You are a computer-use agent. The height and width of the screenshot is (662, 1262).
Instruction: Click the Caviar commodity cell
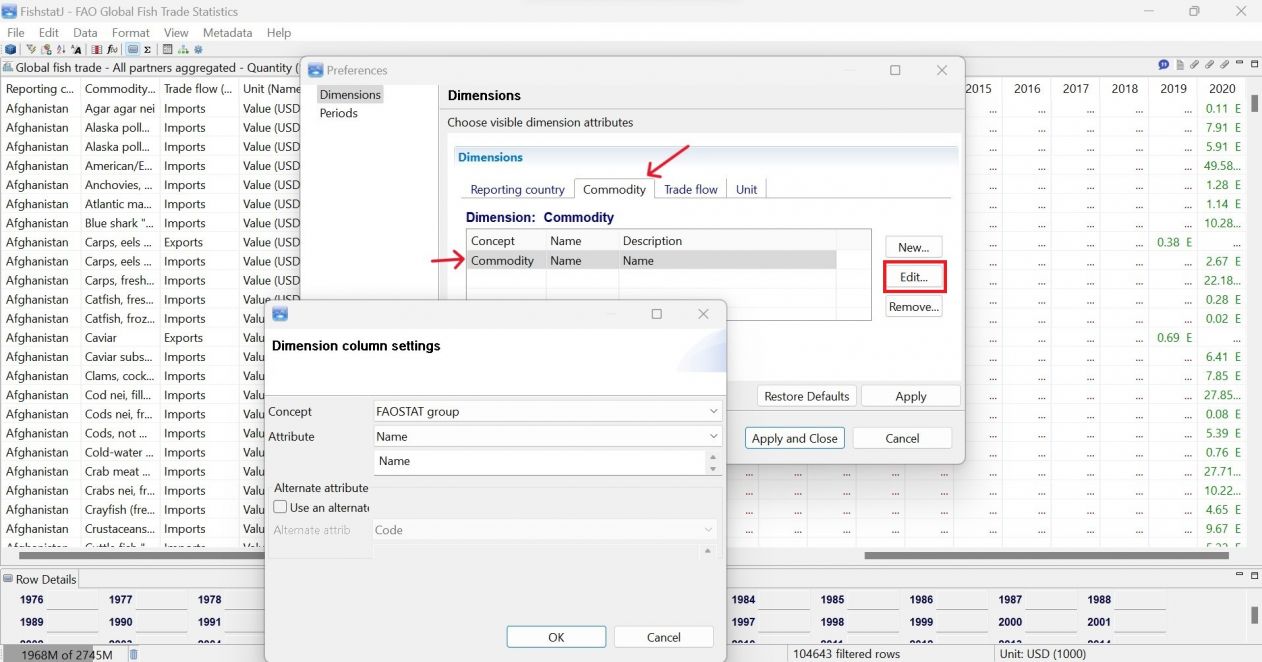coord(120,338)
